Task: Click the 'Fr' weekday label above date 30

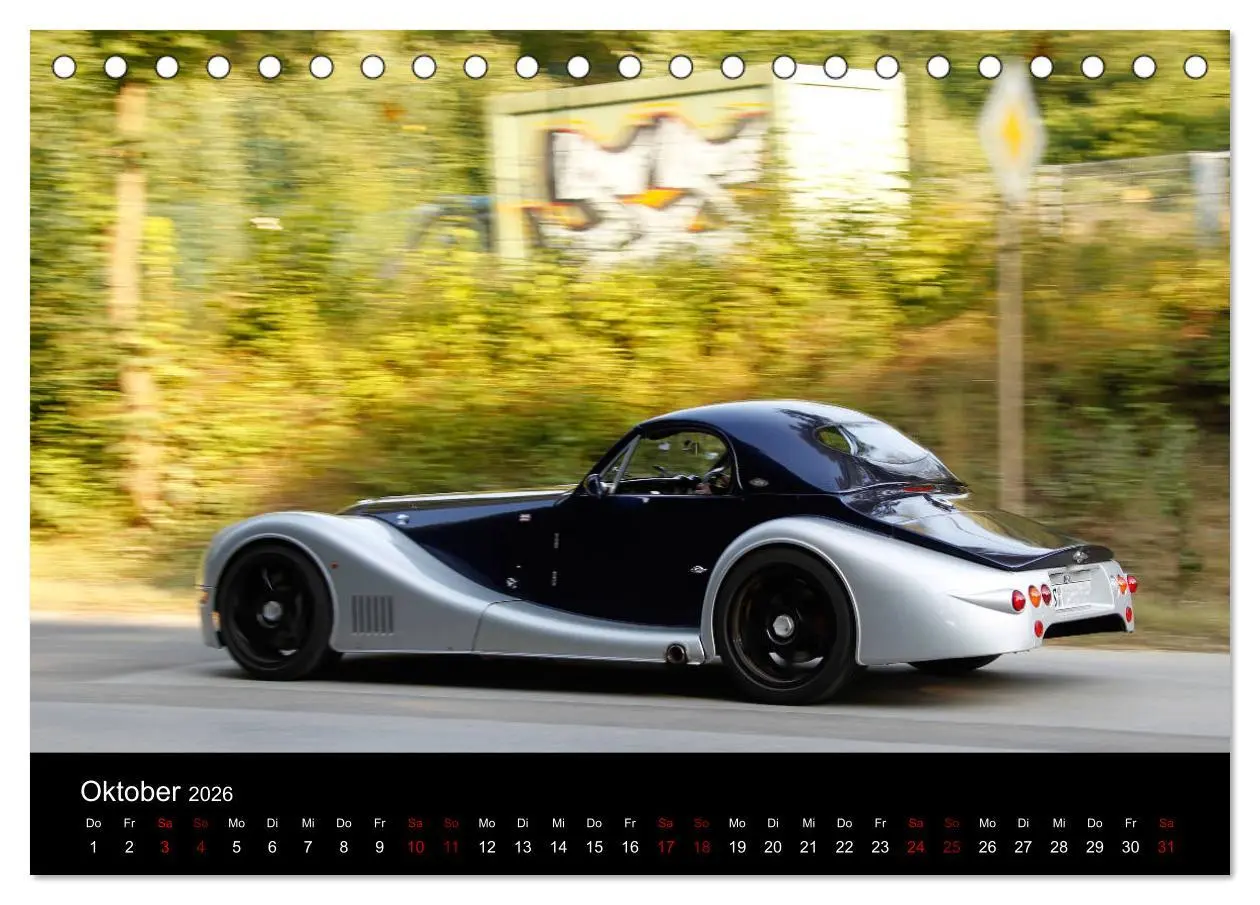Action: click(1131, 823)
